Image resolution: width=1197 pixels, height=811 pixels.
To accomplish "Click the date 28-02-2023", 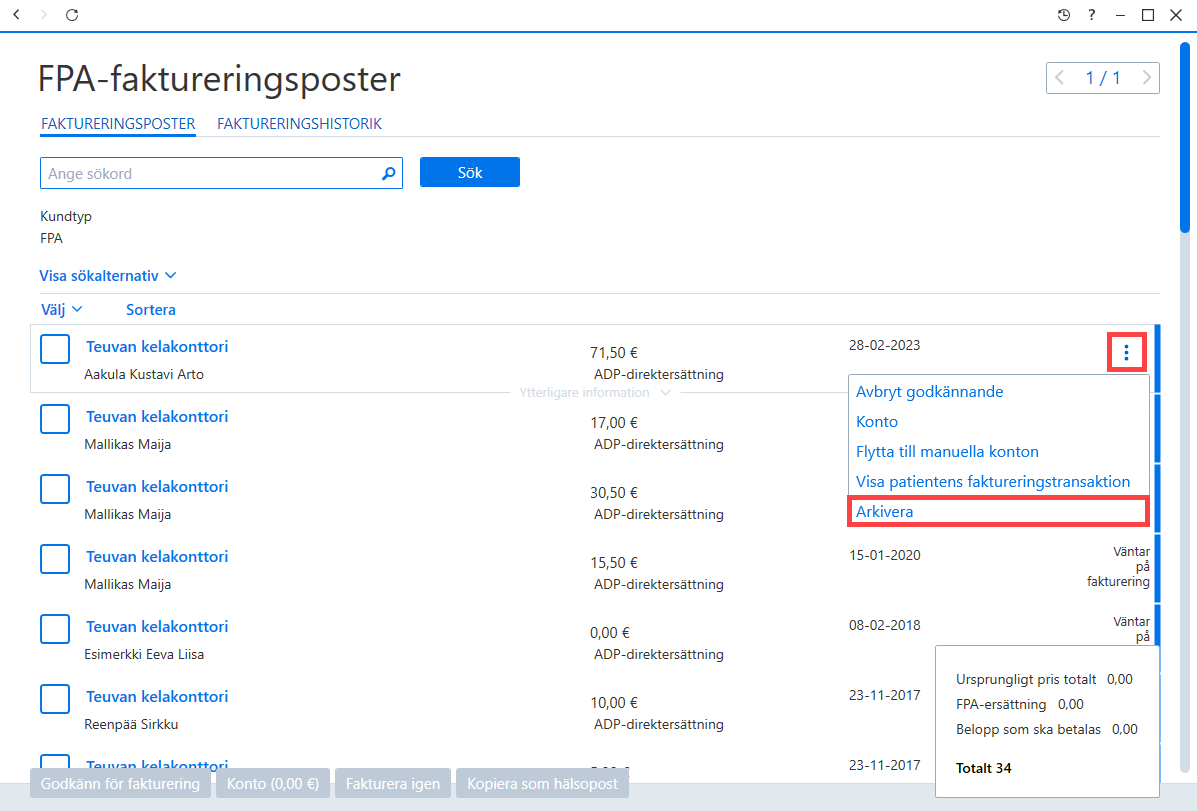I will pyautogui.click(x=884, y=345).
